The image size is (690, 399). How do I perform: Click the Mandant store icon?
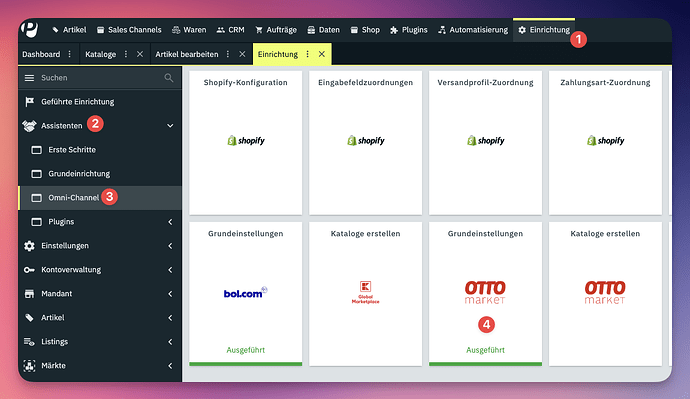(29, 294)
